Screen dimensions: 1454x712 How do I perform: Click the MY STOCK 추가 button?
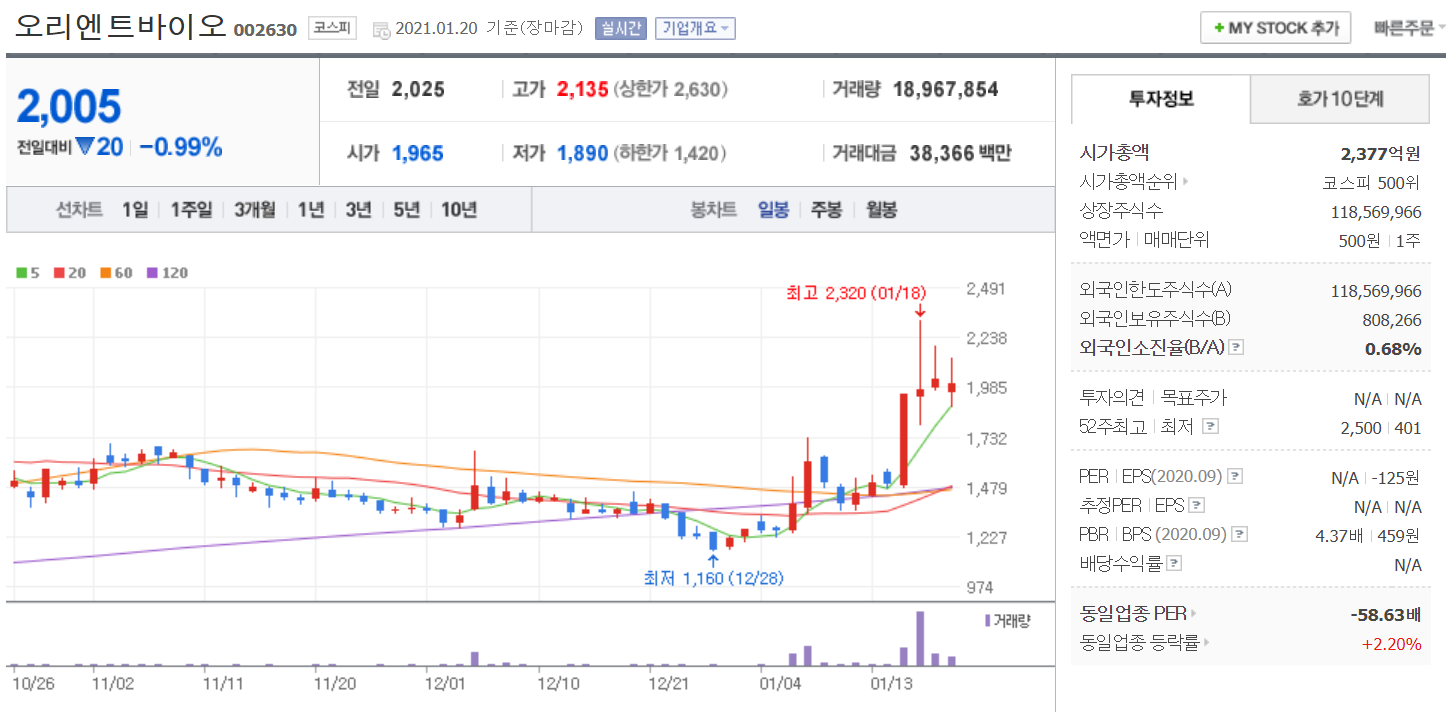coord(1276,28)
